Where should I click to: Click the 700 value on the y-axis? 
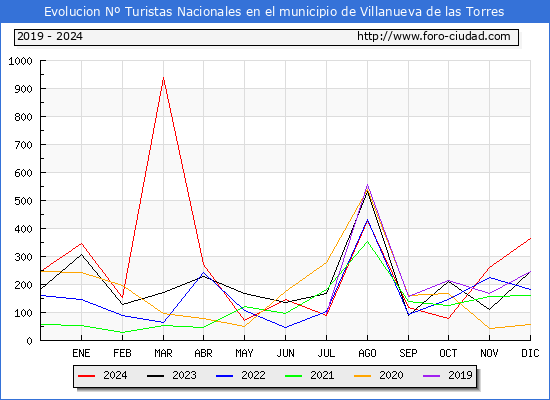pyautogui.click(x=24, y=145)
